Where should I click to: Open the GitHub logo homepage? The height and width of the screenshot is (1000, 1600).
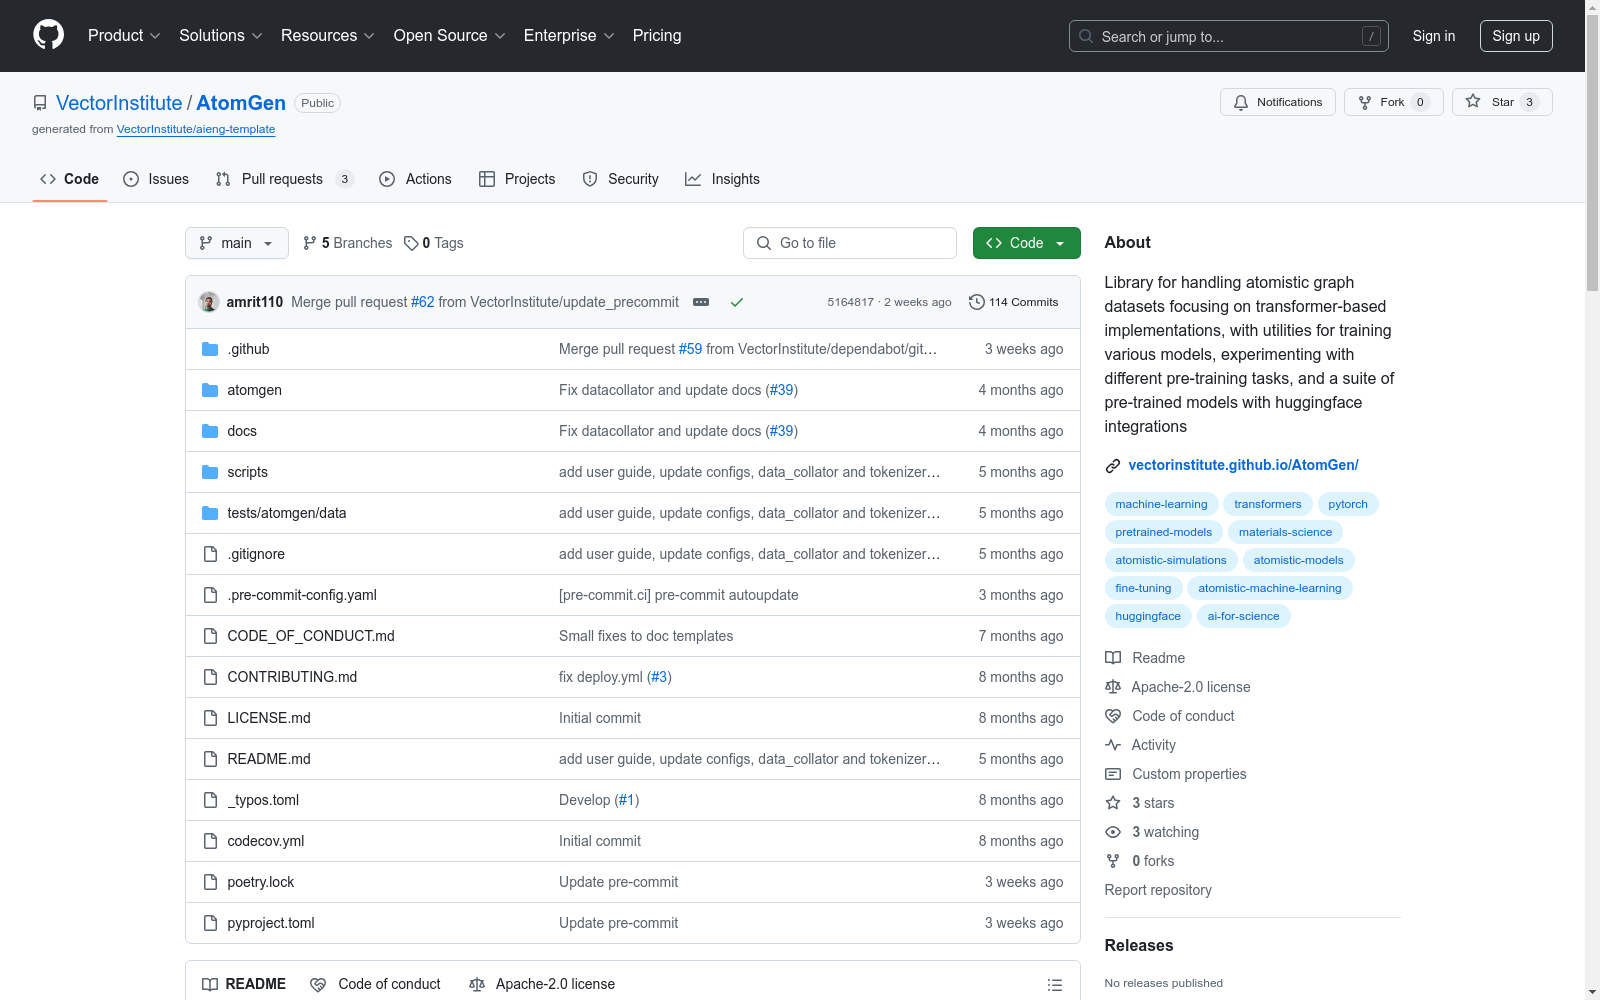coord(48,35)
